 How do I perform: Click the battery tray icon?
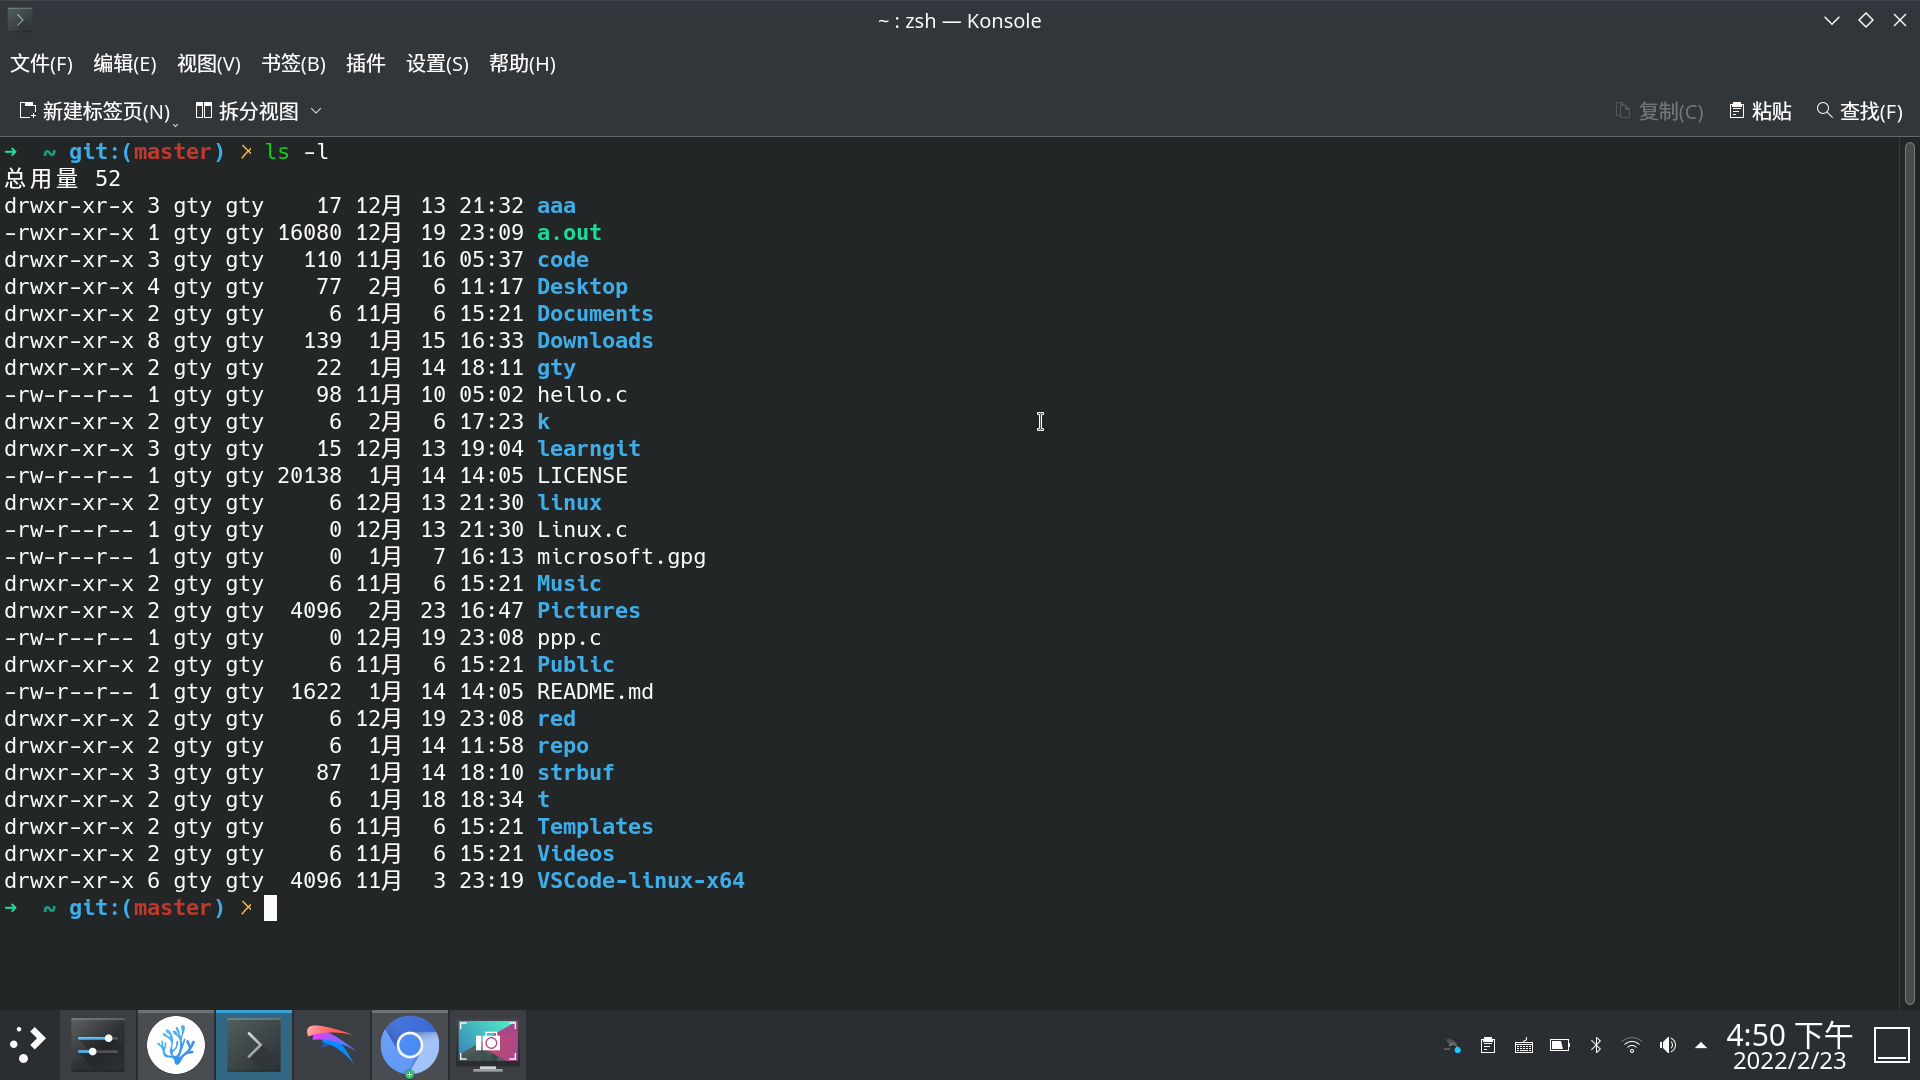(1560, 1045)
